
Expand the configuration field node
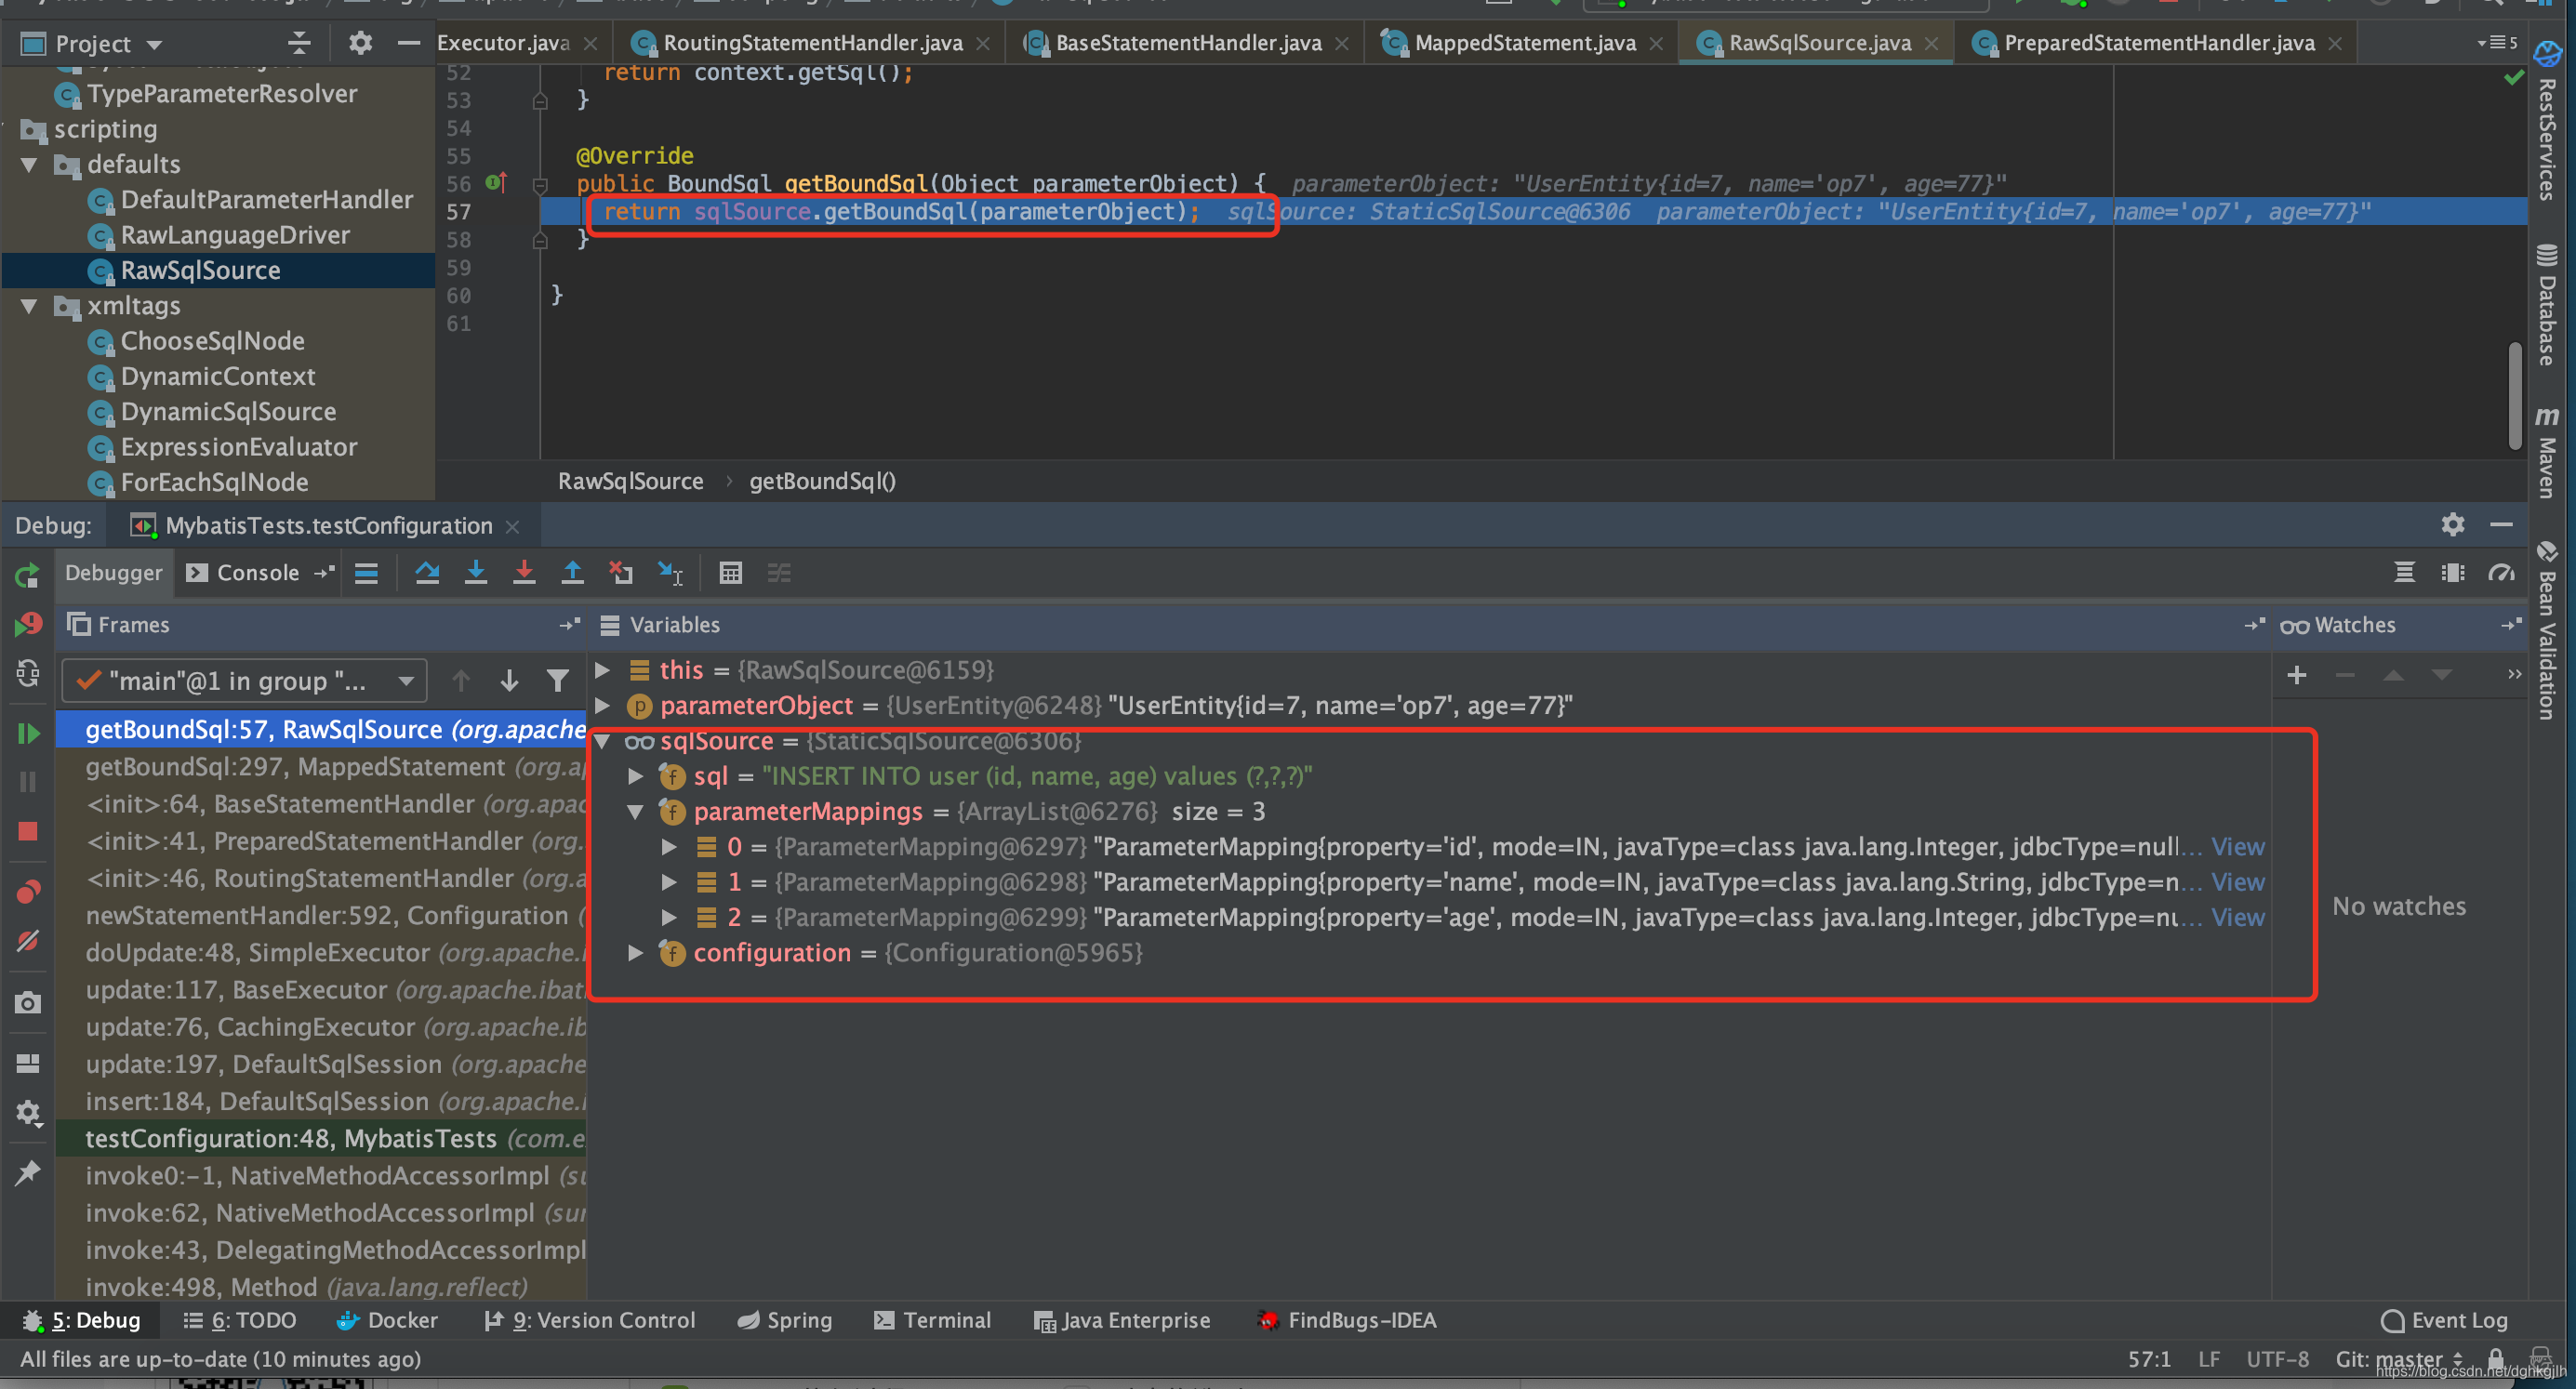635,953
